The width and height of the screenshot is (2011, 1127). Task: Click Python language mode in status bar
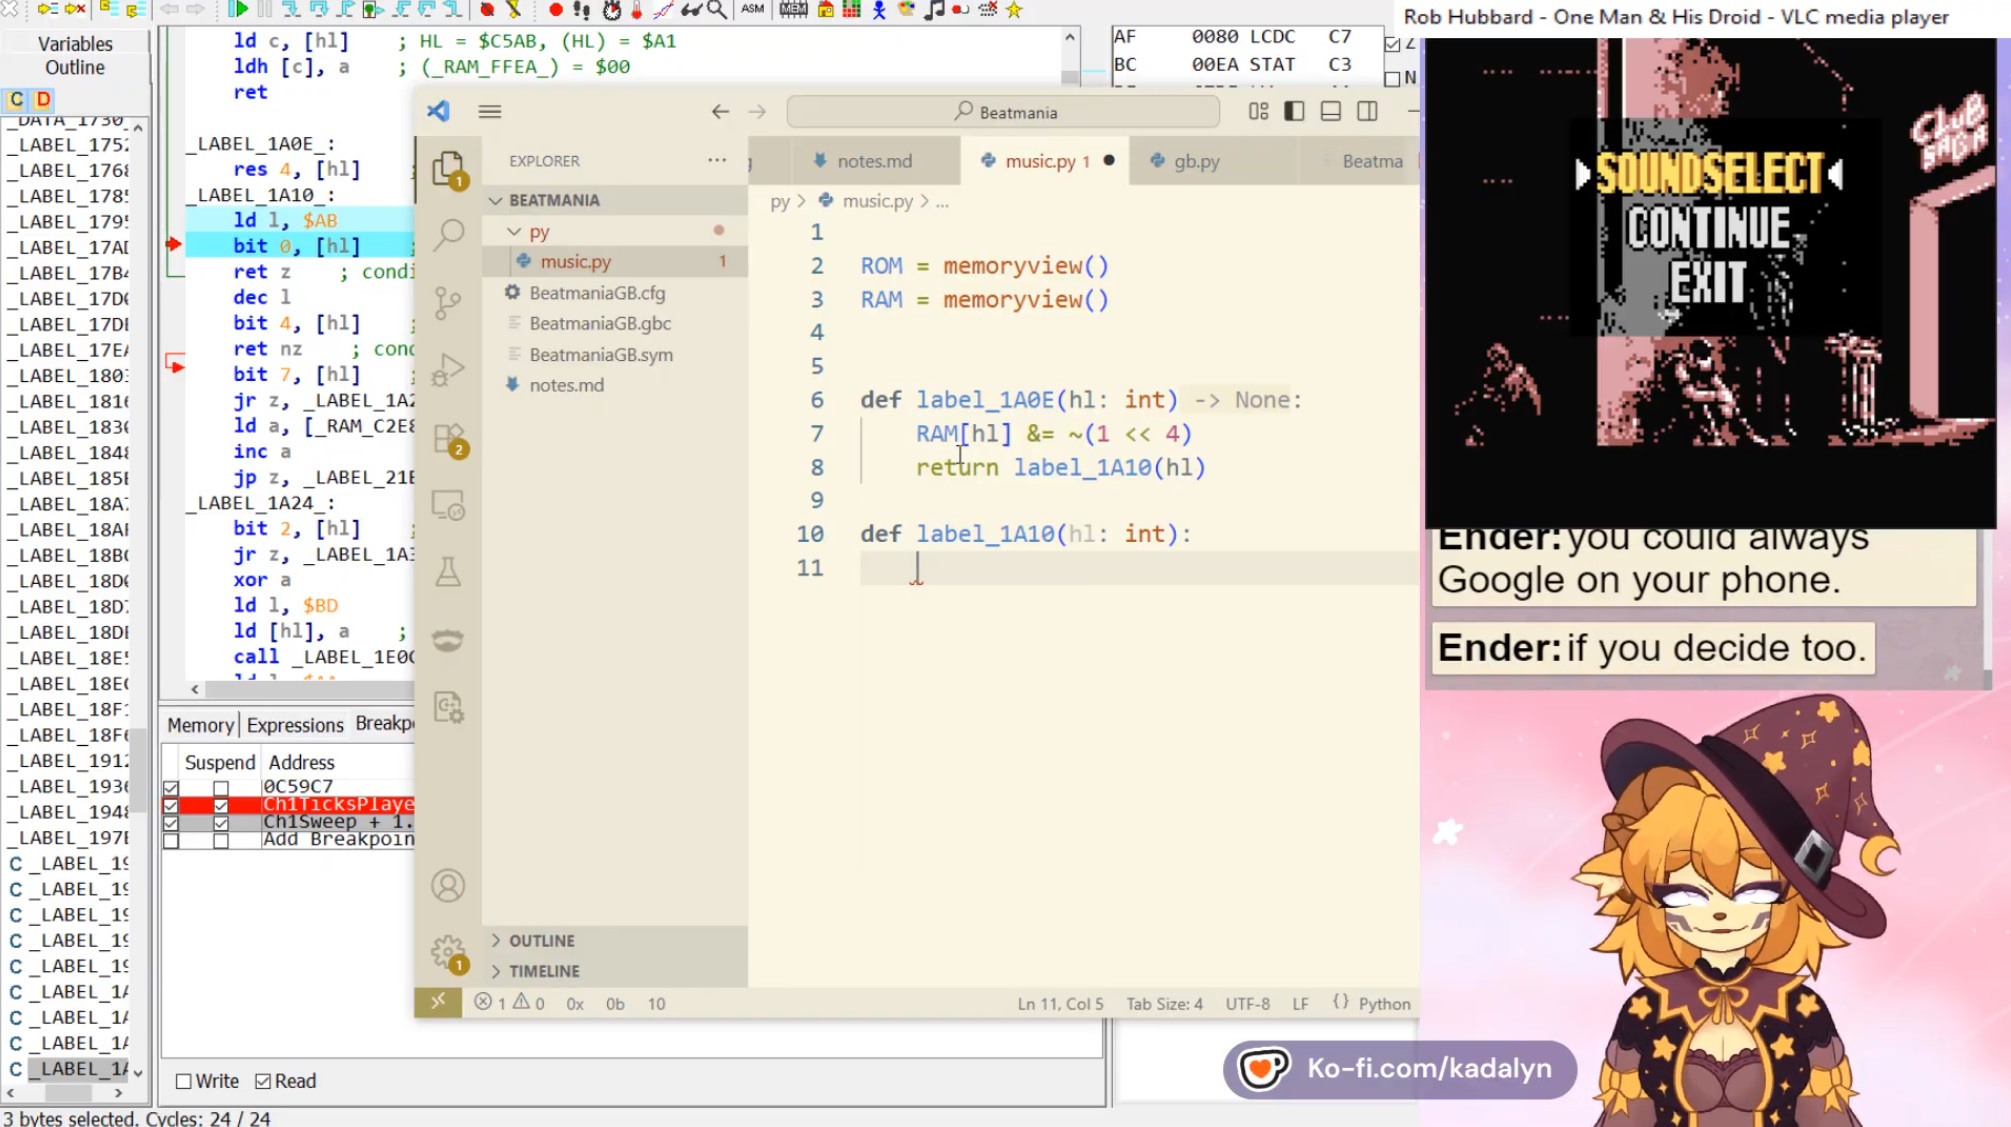[x=1384, y=1004]
